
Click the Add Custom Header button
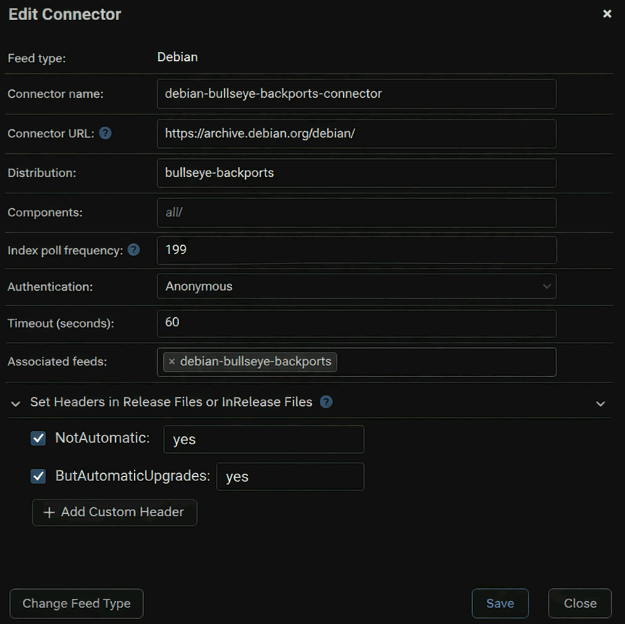115,512
